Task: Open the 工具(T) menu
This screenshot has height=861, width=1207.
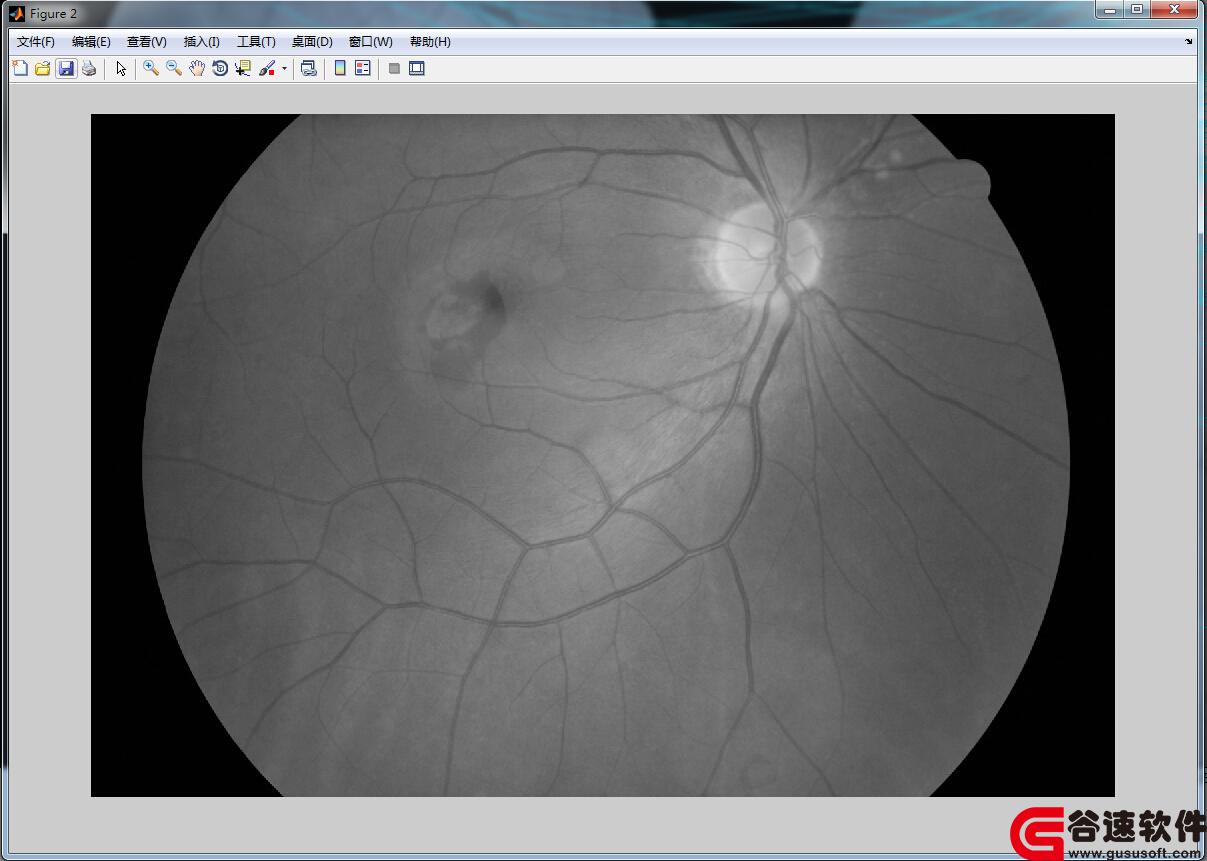Action: [x=256, y=42]
